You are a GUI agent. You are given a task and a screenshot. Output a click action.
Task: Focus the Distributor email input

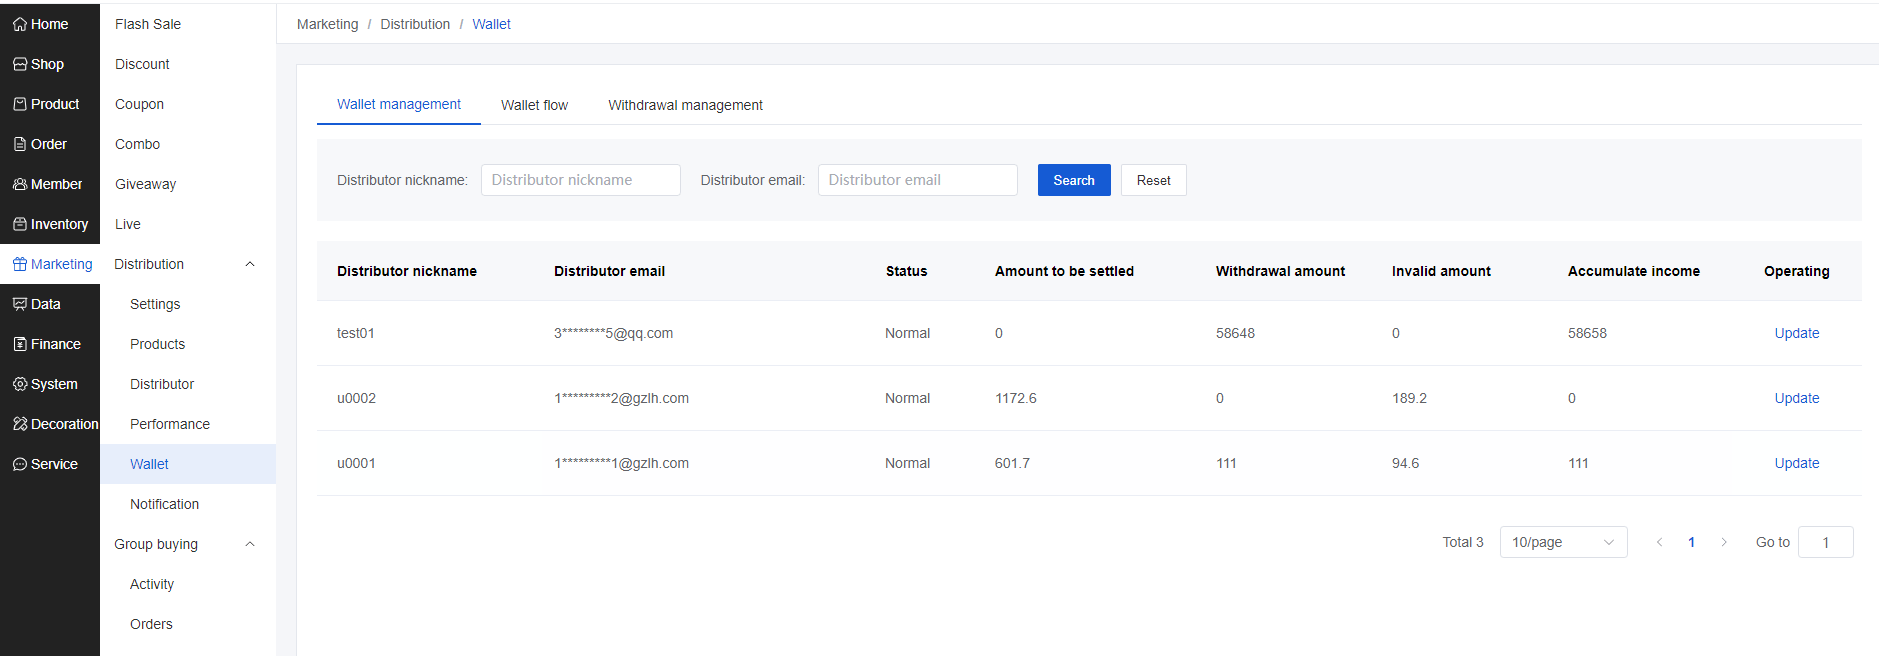point(917,180)
